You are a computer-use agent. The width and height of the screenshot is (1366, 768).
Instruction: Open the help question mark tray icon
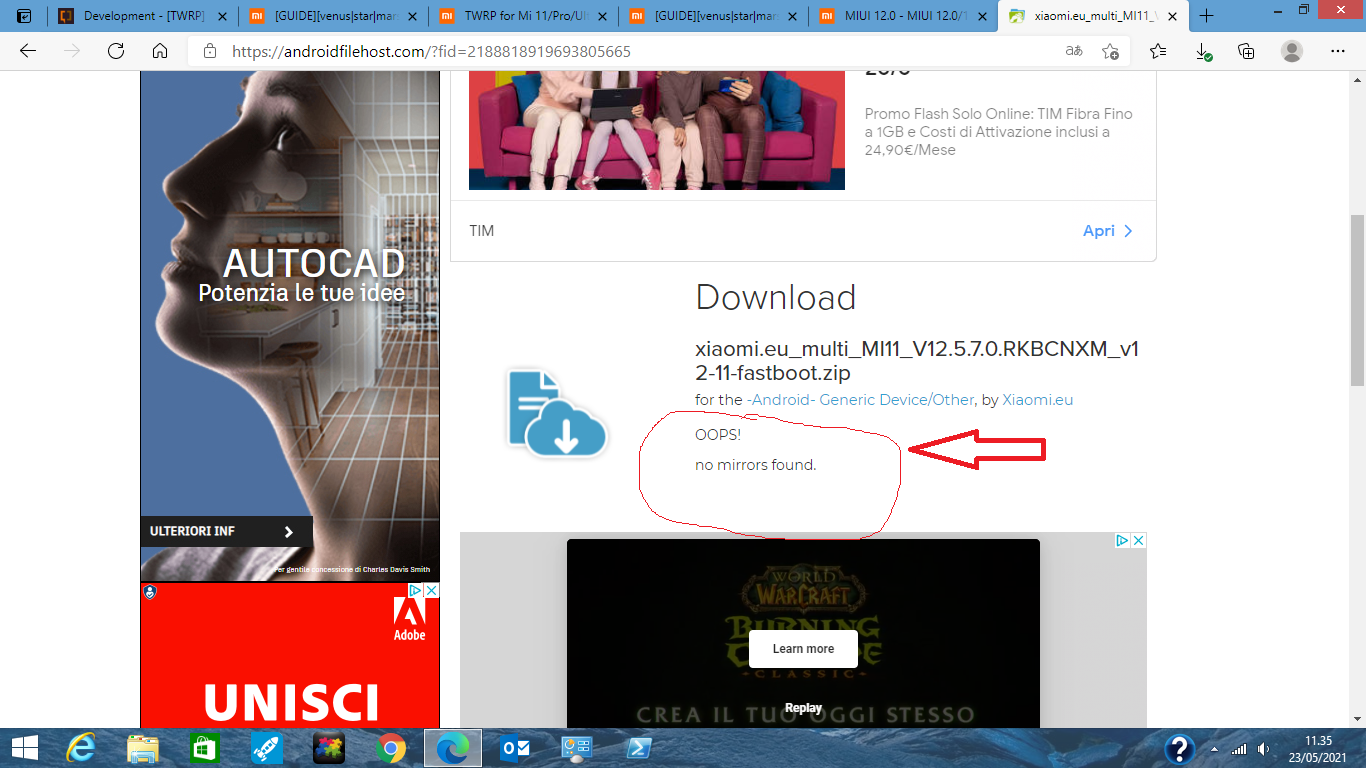click(1180, 748)
